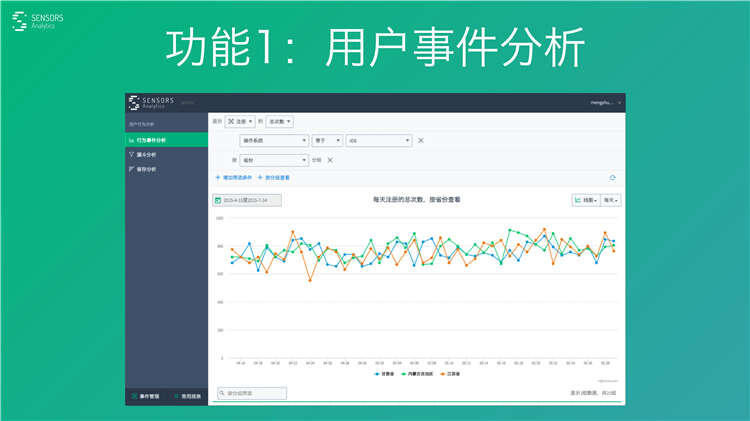Open the 注册 event dropdown
This screenshot has width=750, height=421.
(240, 121)
